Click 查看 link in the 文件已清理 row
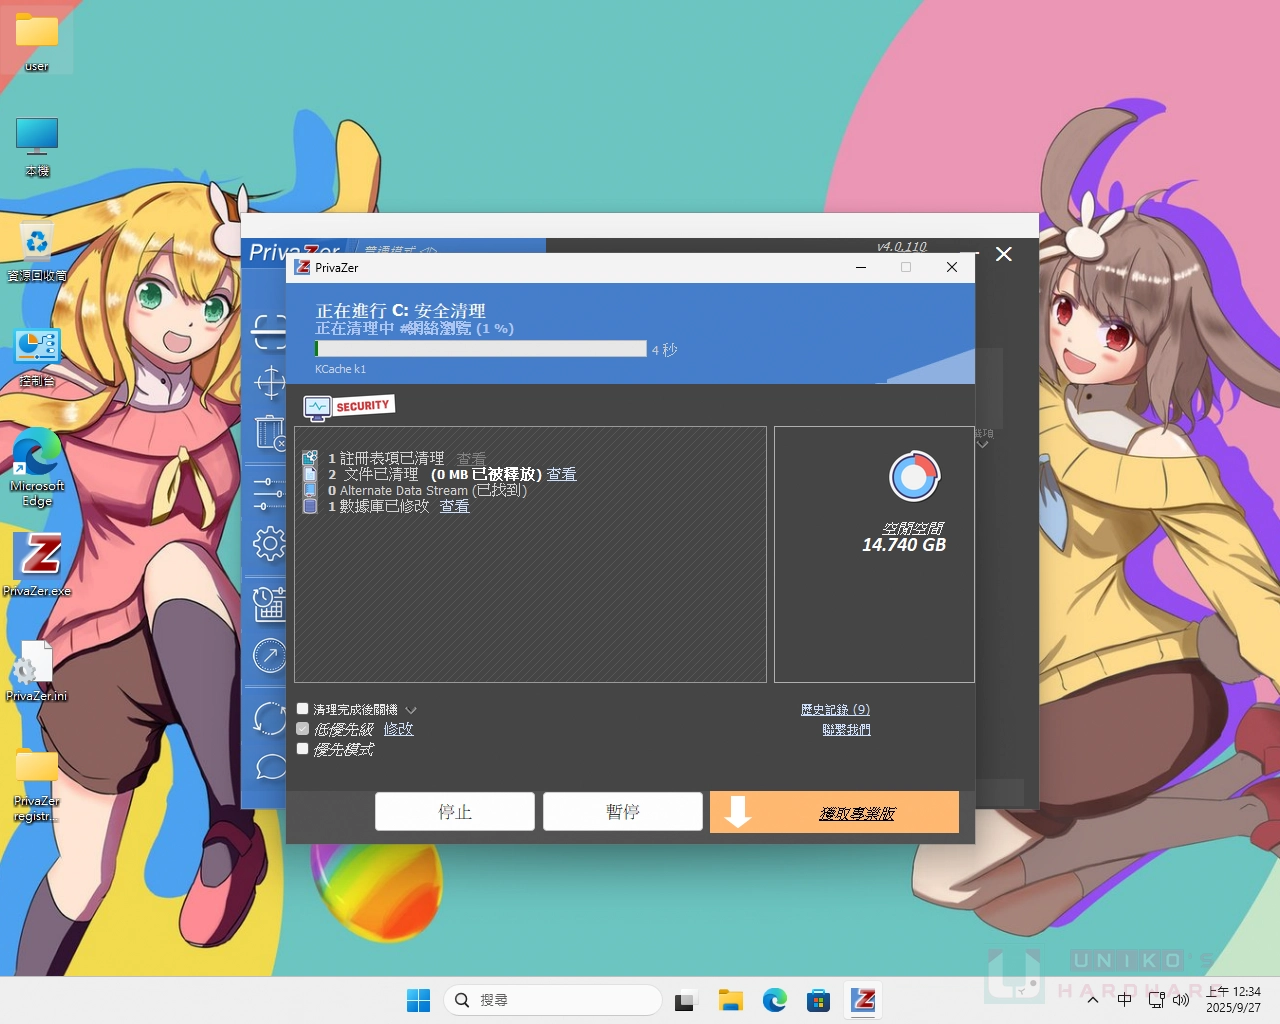The height and width of the screenshot is (1024, 1280). (561, 474)
